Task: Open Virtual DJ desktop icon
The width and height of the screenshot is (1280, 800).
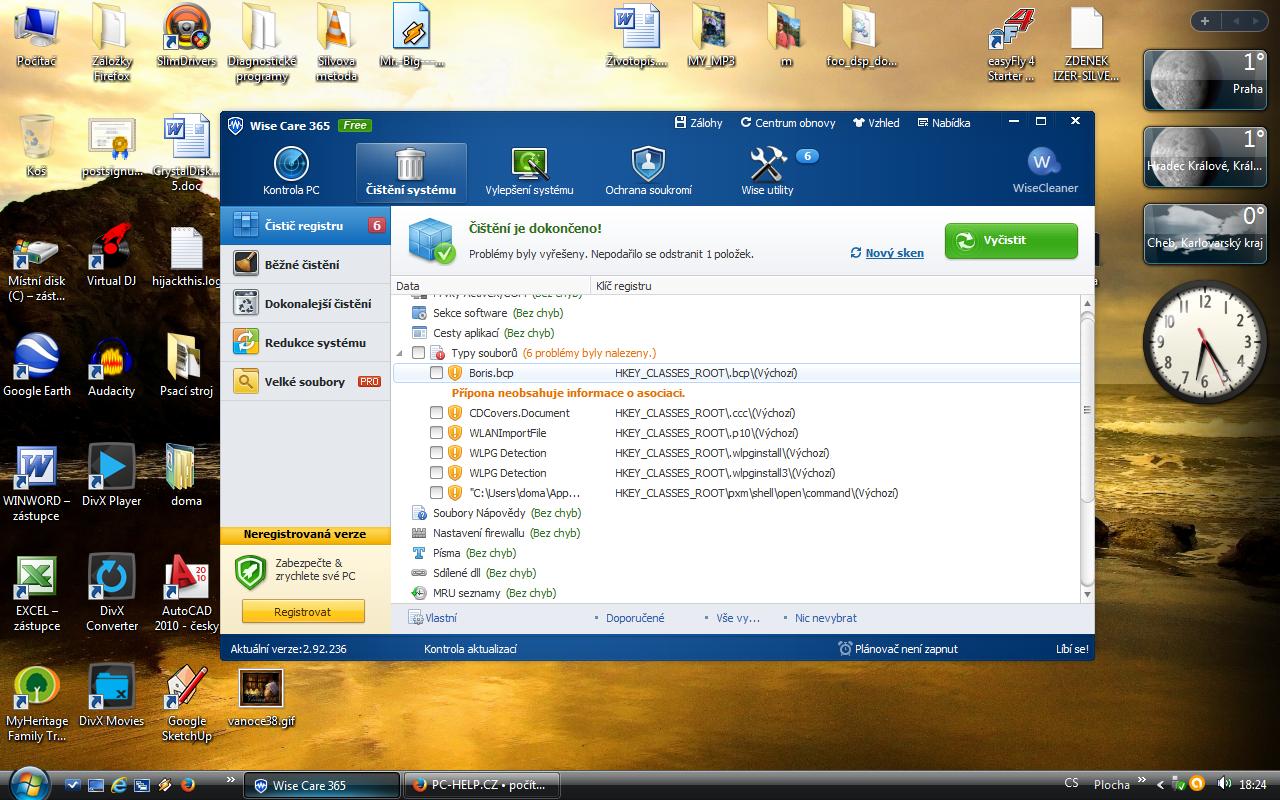Action: pyautogui.click(x=111, y=256)
